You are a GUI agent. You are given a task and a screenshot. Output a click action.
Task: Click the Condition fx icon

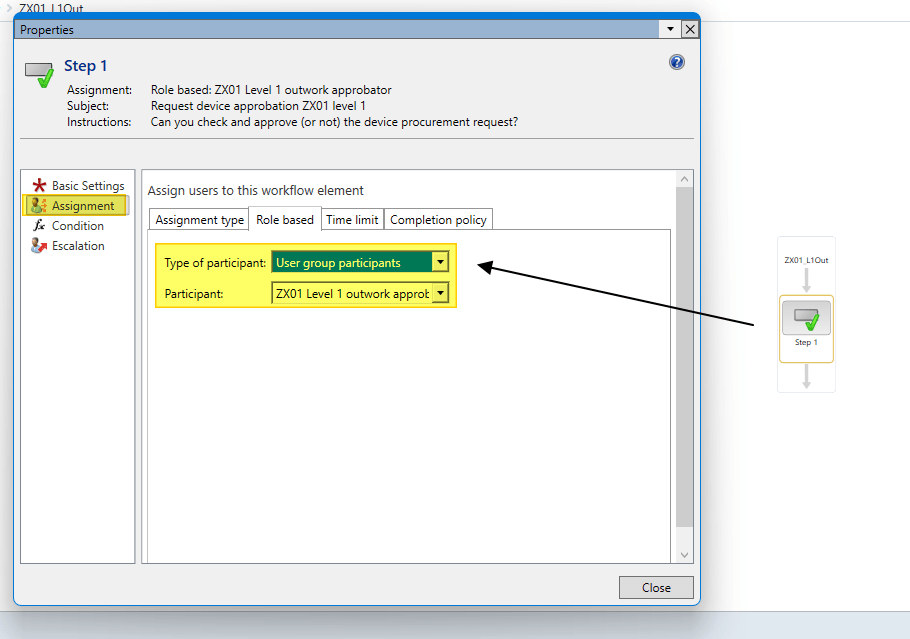pos(39,226)
